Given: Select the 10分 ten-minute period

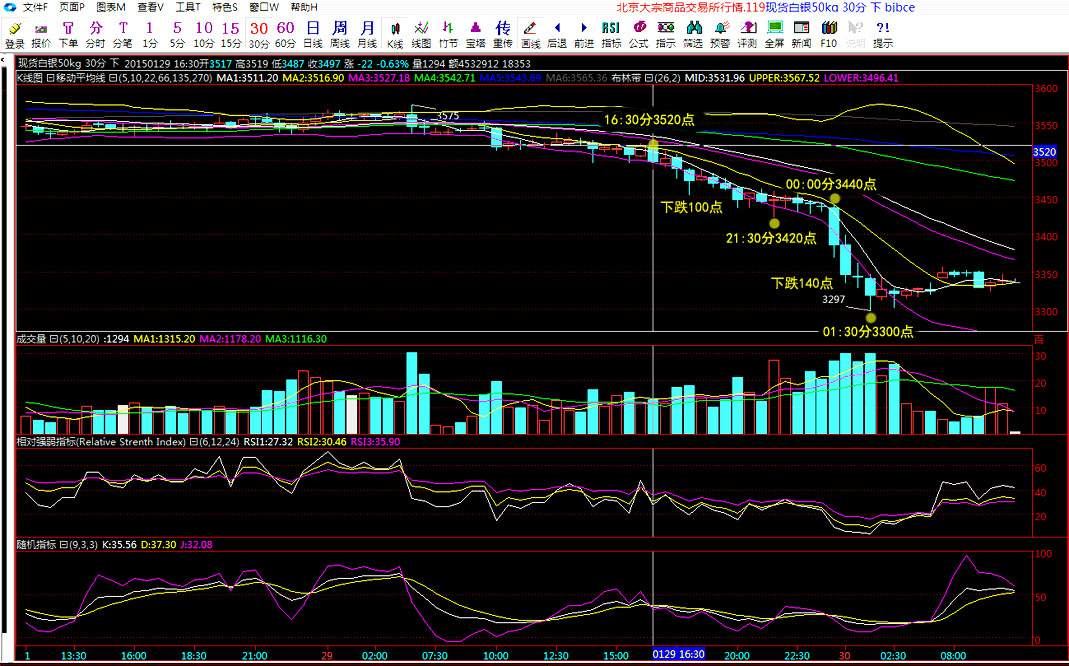Looking at the screenshot, I should click(x=204, y=35).
